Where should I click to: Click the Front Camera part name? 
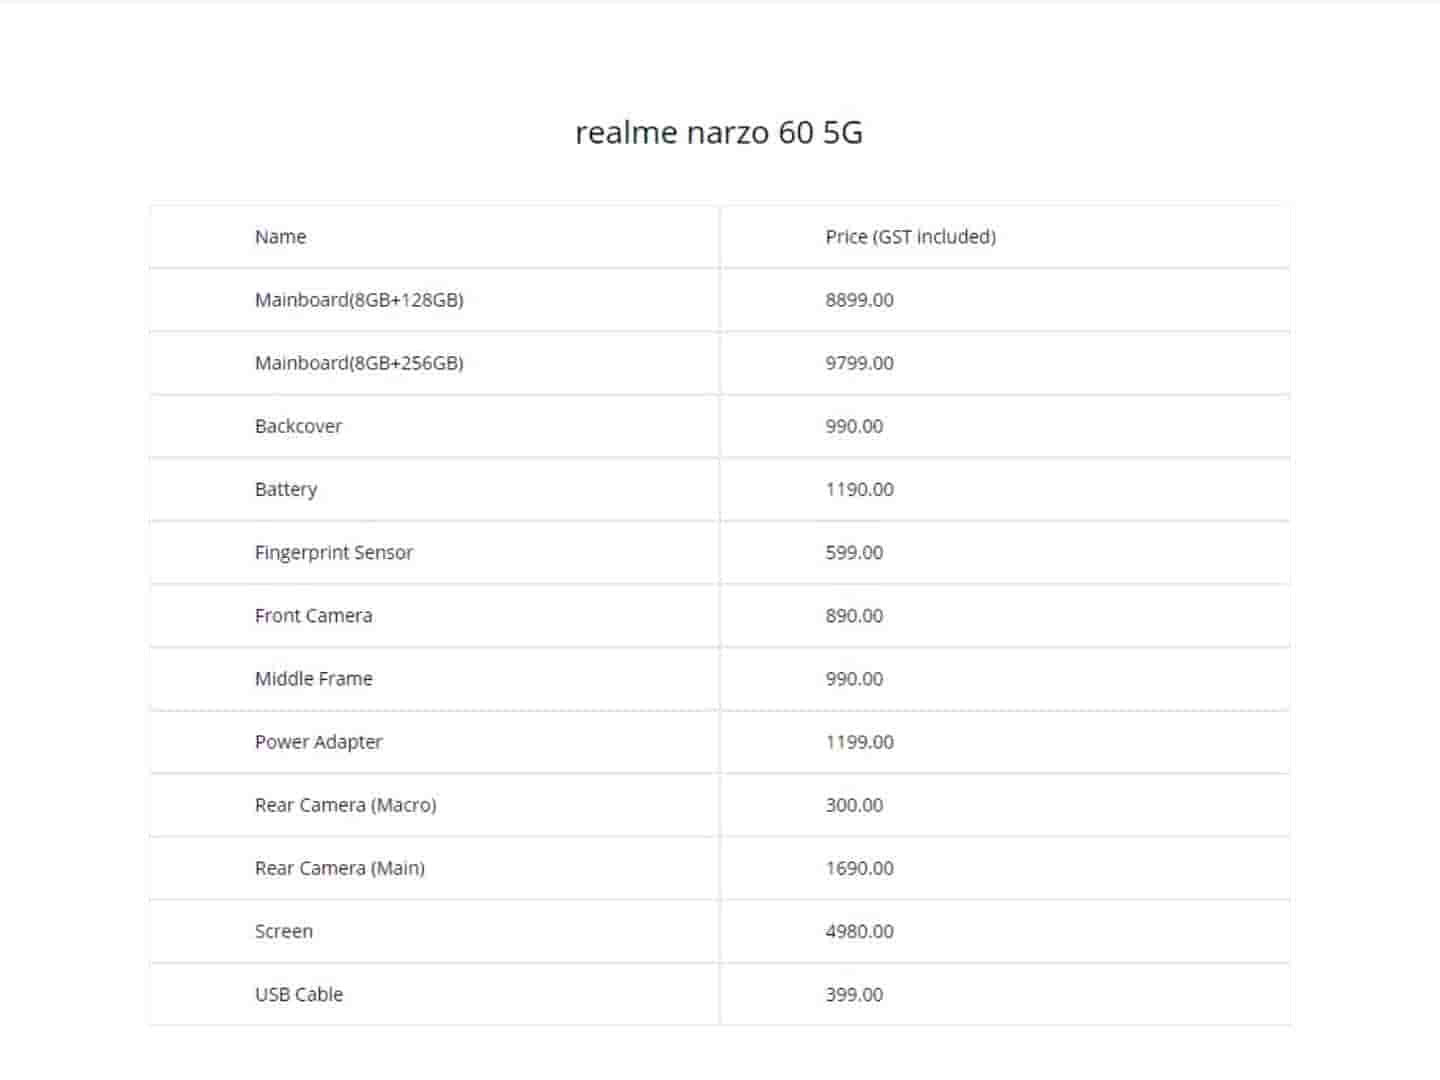click(313, 616)
